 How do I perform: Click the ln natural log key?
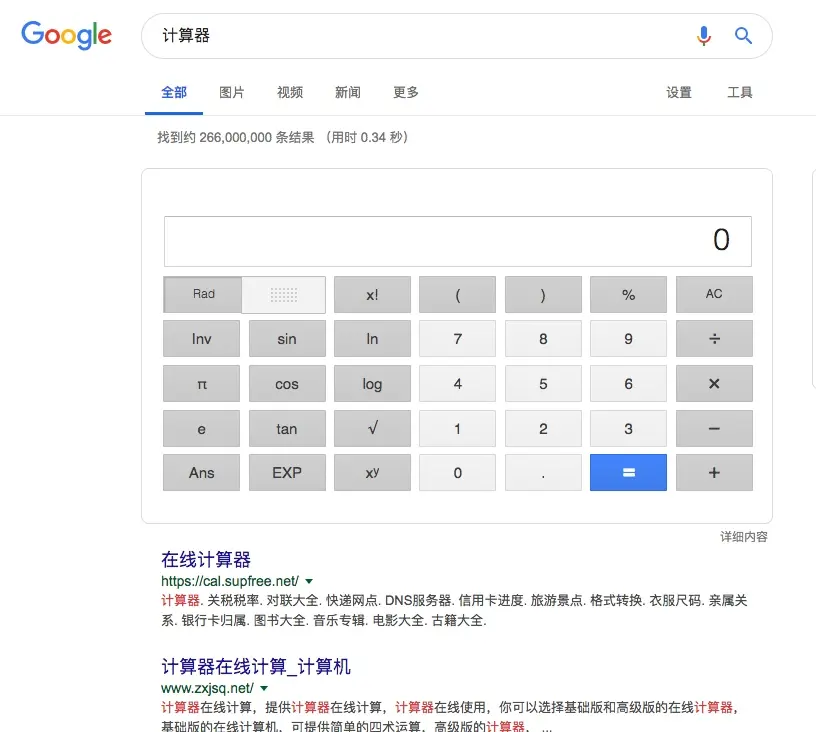pyautogui.click(x=372, y=339)
